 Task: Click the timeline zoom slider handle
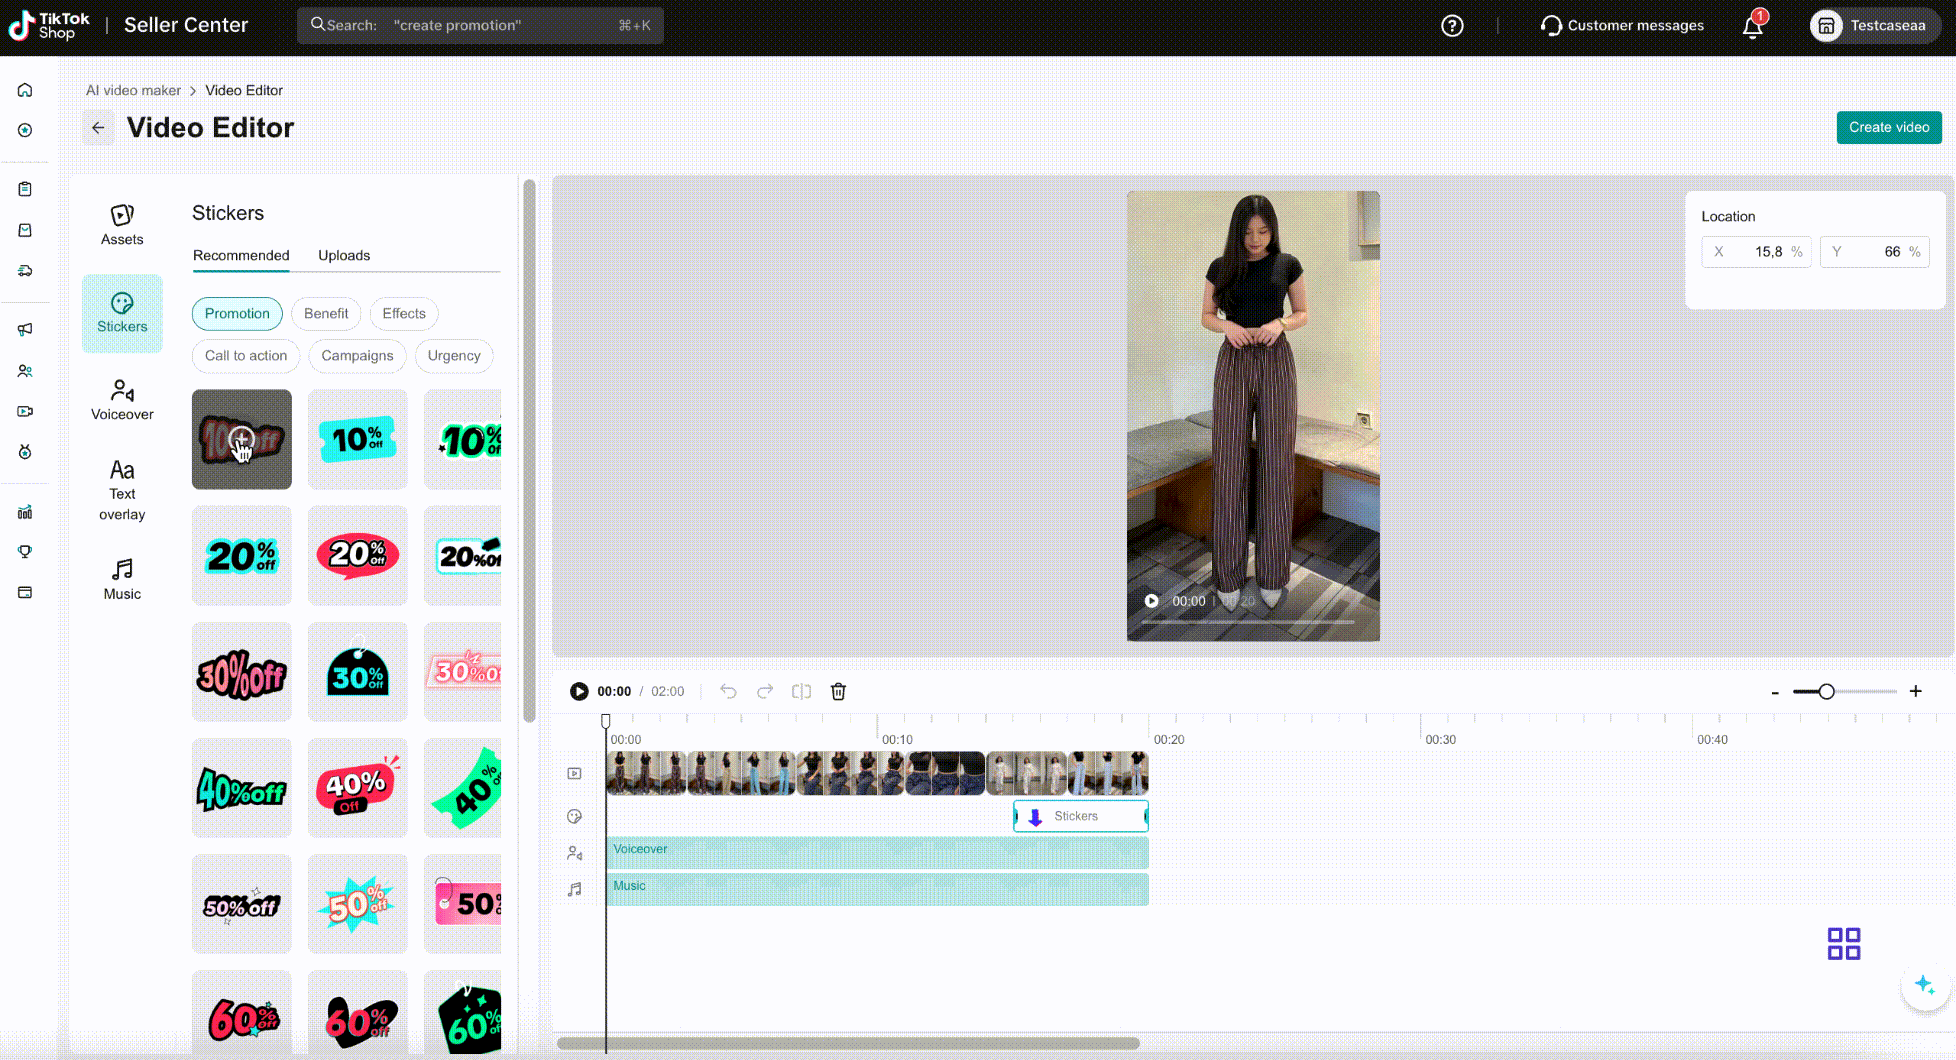1826,691
